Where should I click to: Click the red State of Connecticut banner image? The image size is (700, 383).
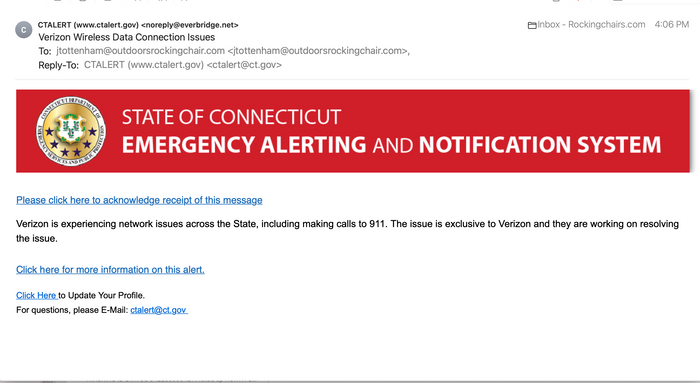[x=353, y=131]
